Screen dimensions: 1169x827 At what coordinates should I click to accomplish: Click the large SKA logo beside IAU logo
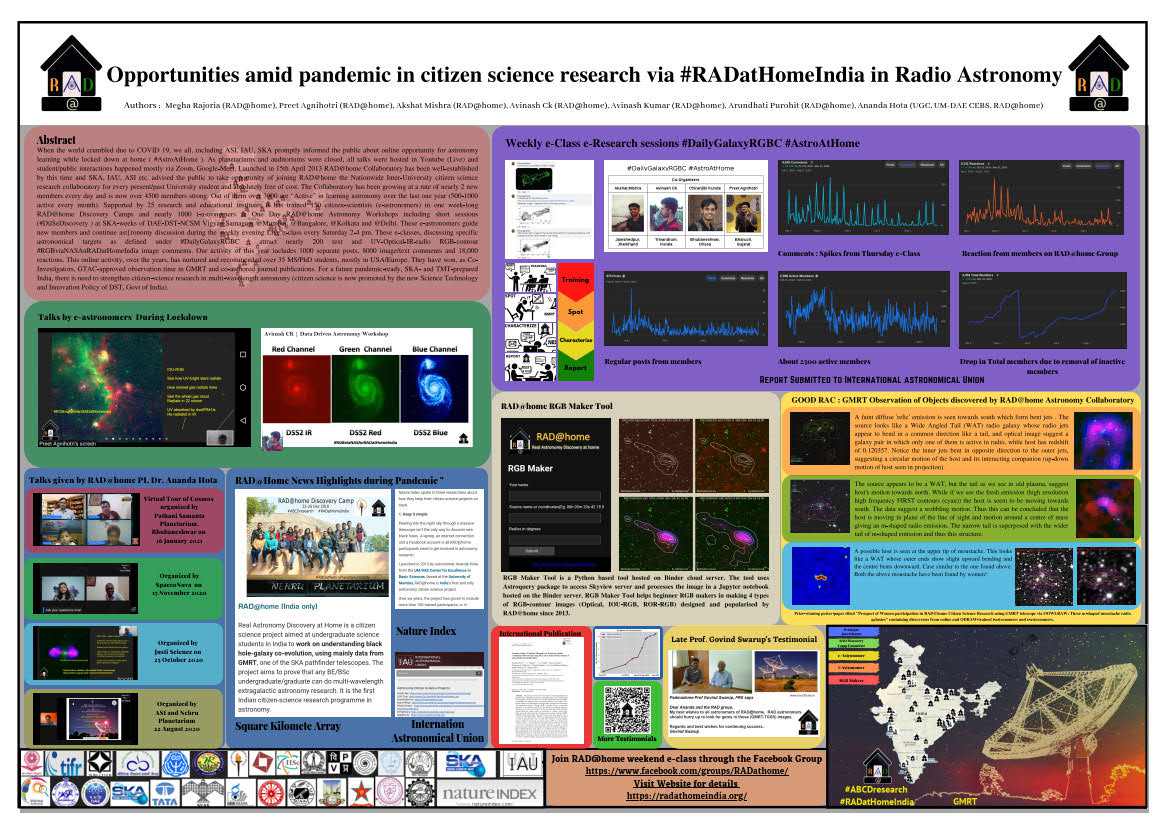click(465, 763)
